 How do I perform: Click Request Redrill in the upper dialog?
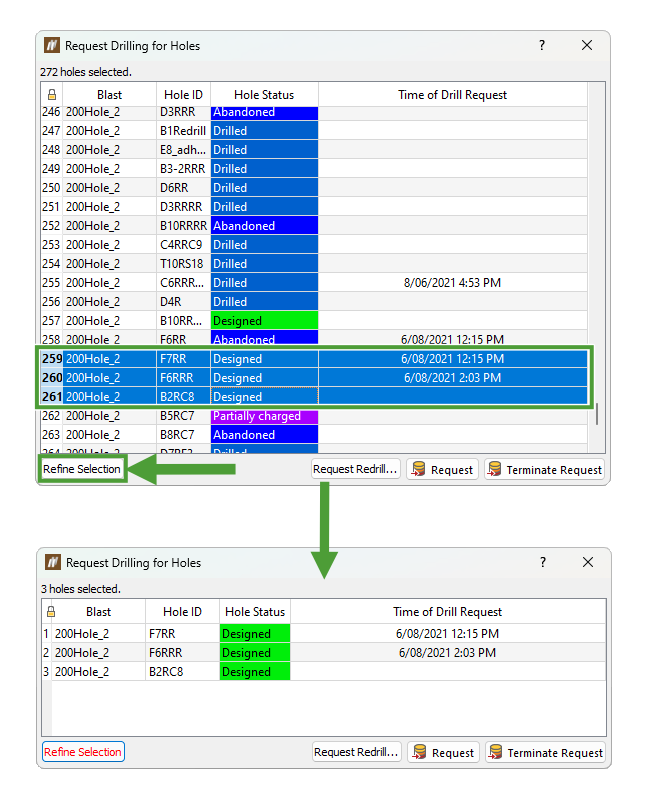(x=355, y=469)
